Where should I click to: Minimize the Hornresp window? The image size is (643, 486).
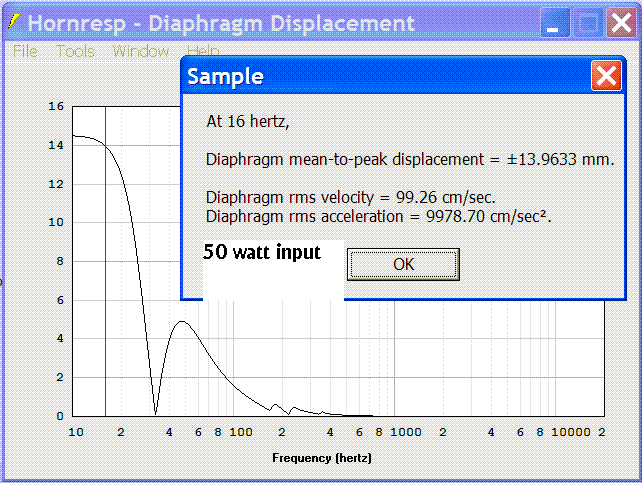click(555, 23)
